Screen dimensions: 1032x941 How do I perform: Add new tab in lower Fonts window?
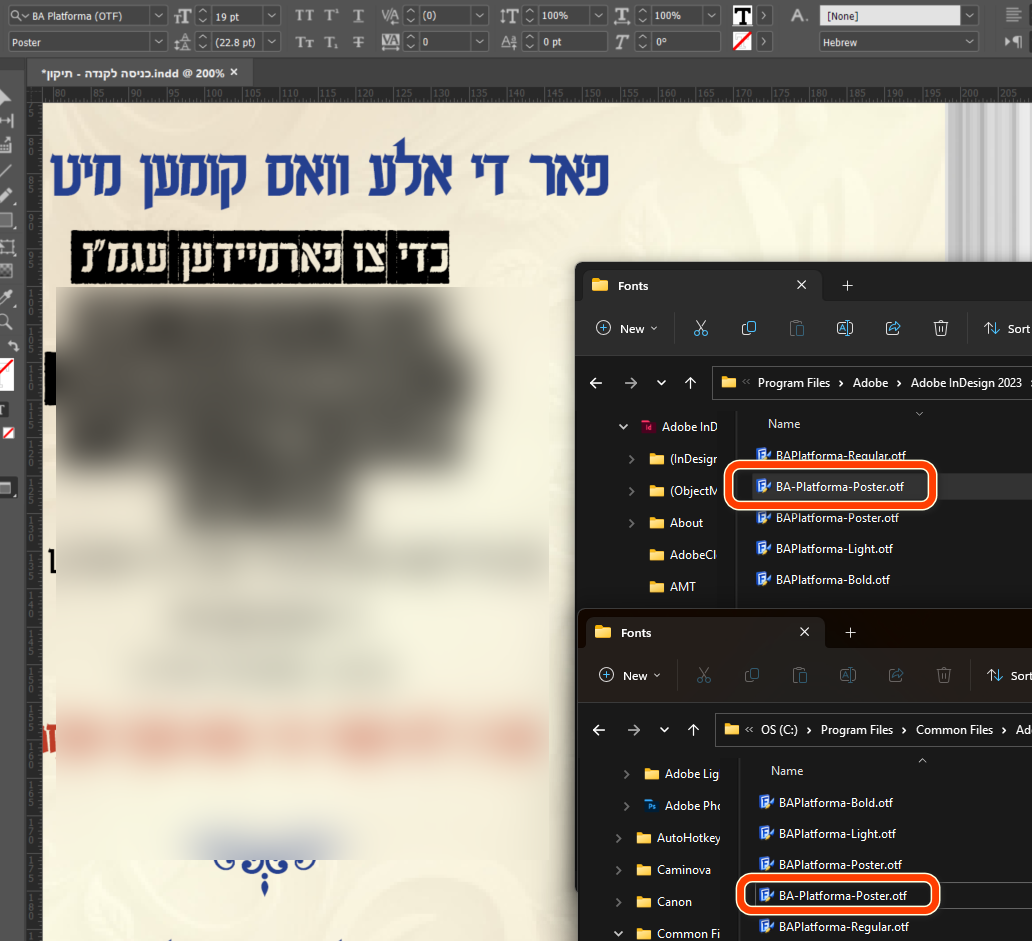[x=850, y=632]
